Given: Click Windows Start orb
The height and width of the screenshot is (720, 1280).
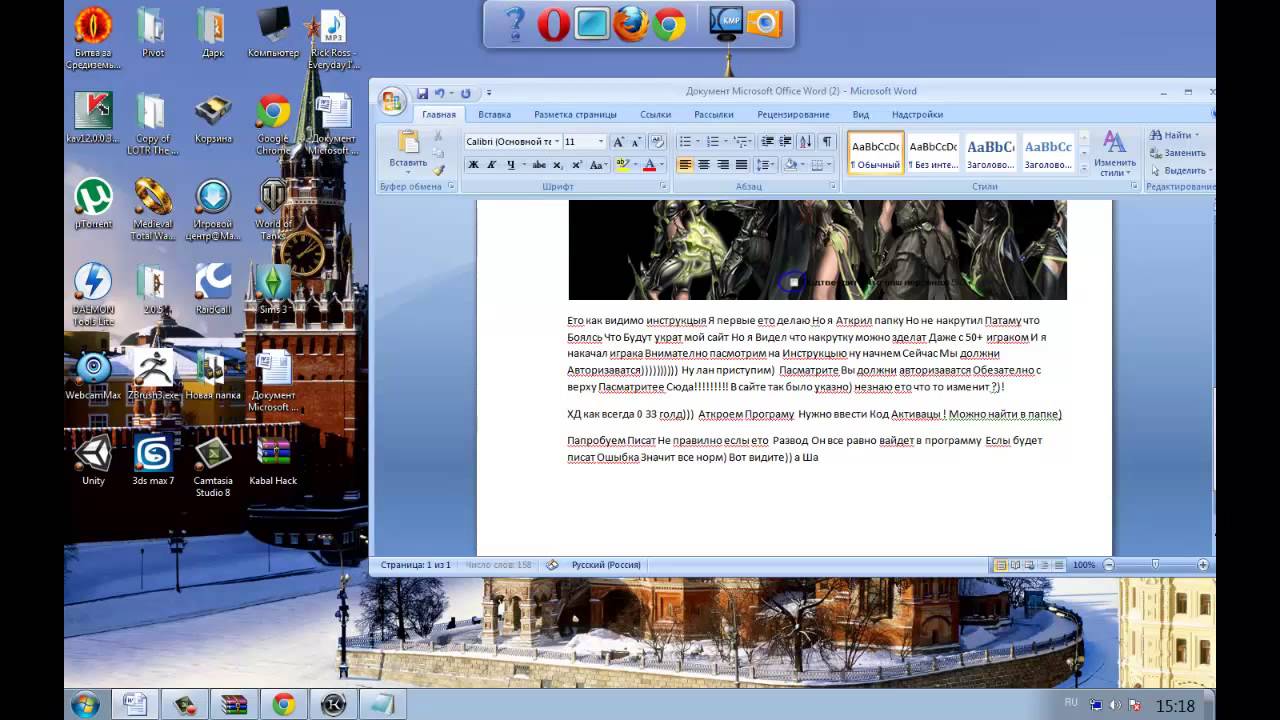Looking at the screenshot, I should (x=85, y=704).
